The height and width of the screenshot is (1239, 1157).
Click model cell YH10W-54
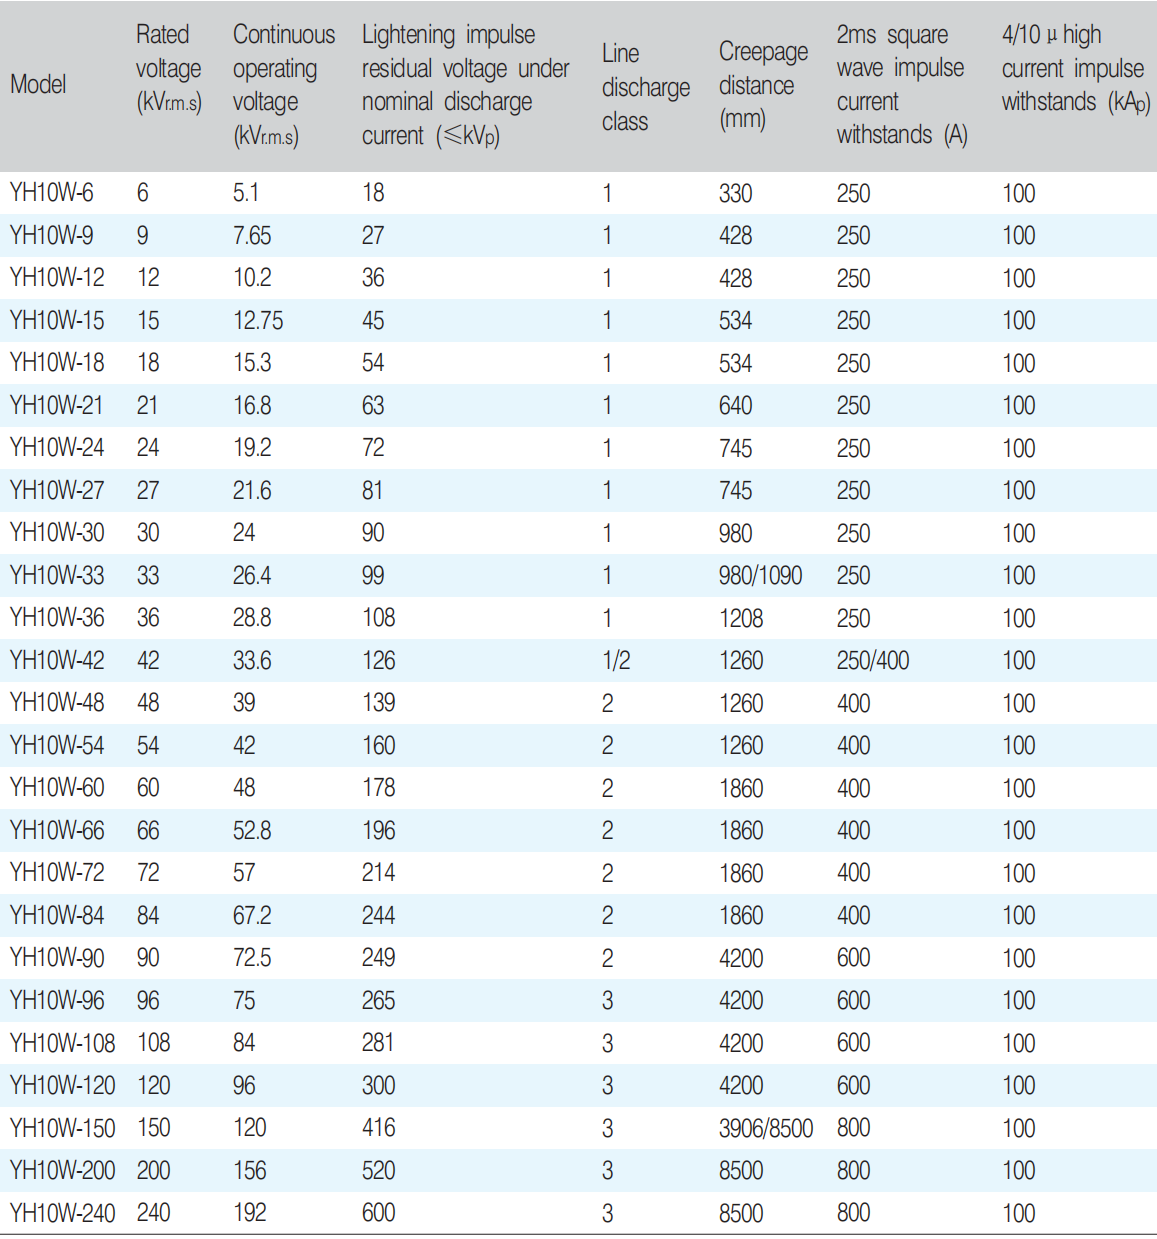[x=57, y=745]
